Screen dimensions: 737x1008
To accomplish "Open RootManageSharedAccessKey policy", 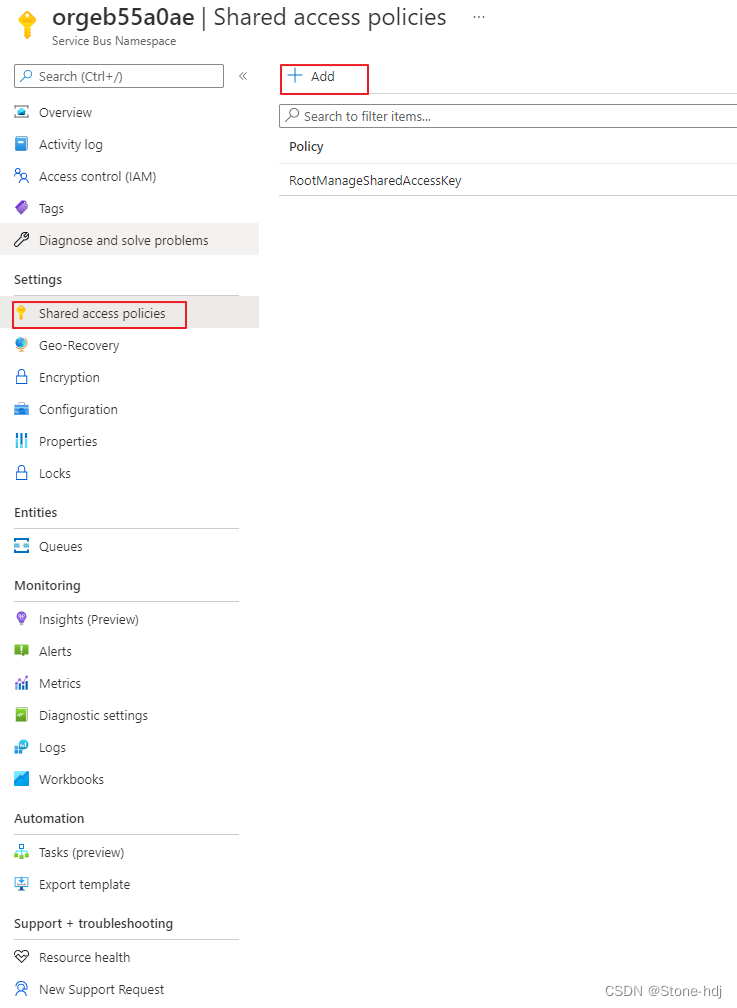I will [375, 181].
